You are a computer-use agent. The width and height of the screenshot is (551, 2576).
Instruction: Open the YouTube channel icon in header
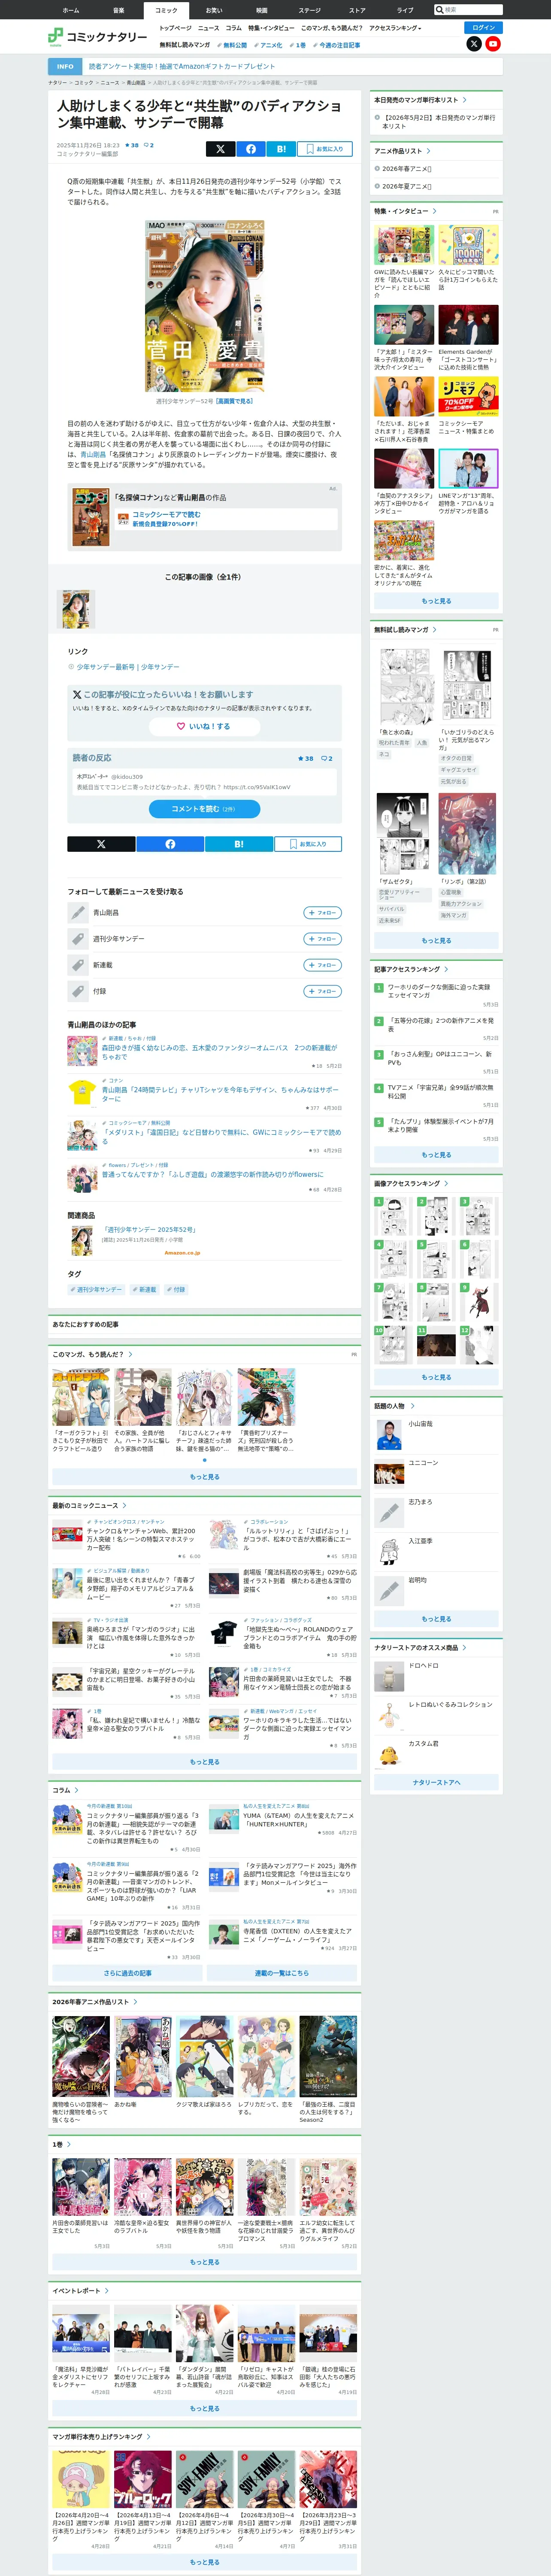tap(493, 44)
